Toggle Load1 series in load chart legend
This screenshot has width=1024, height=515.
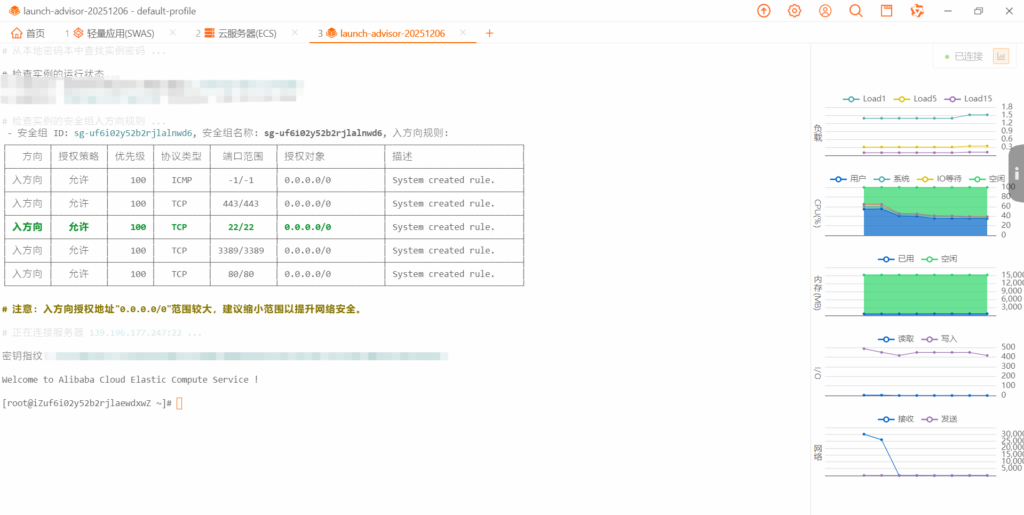tap(866, 99)
